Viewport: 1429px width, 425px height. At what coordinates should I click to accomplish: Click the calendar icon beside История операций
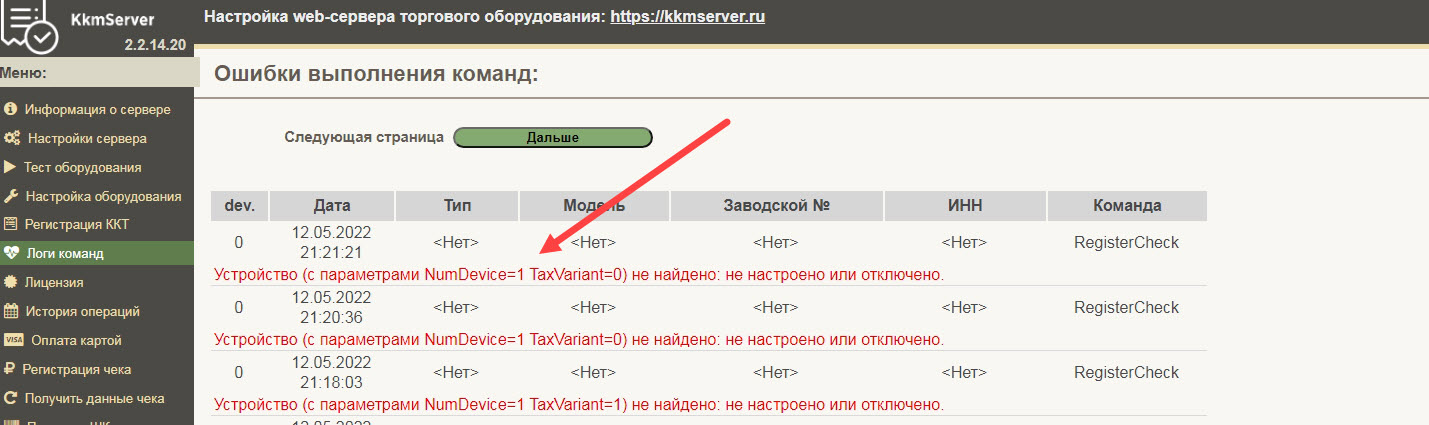(x=11, y=311)
